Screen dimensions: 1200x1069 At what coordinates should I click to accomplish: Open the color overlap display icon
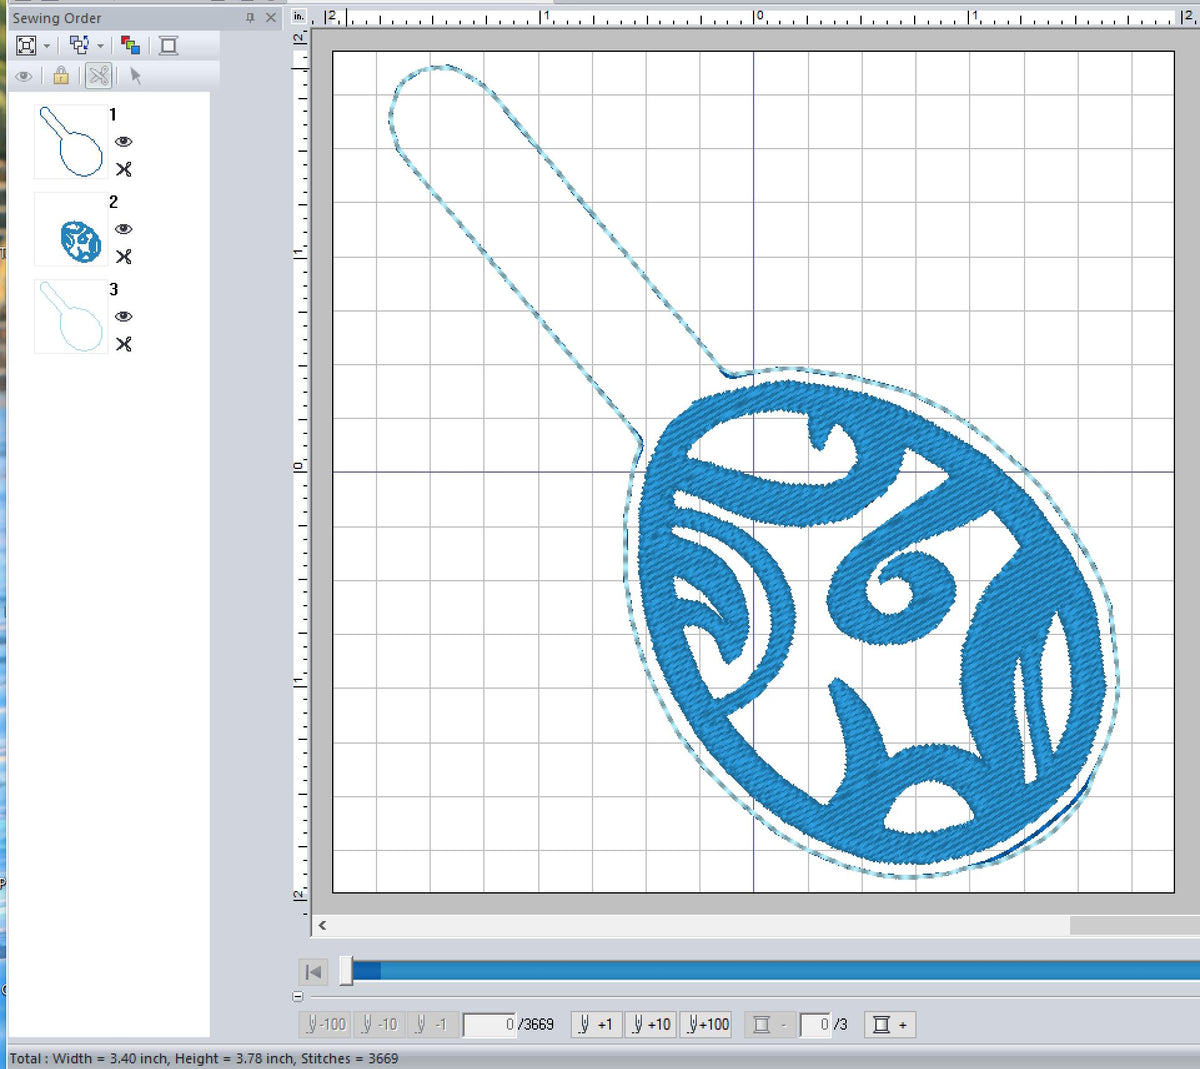pyautogui.click(x=131, y=45)
